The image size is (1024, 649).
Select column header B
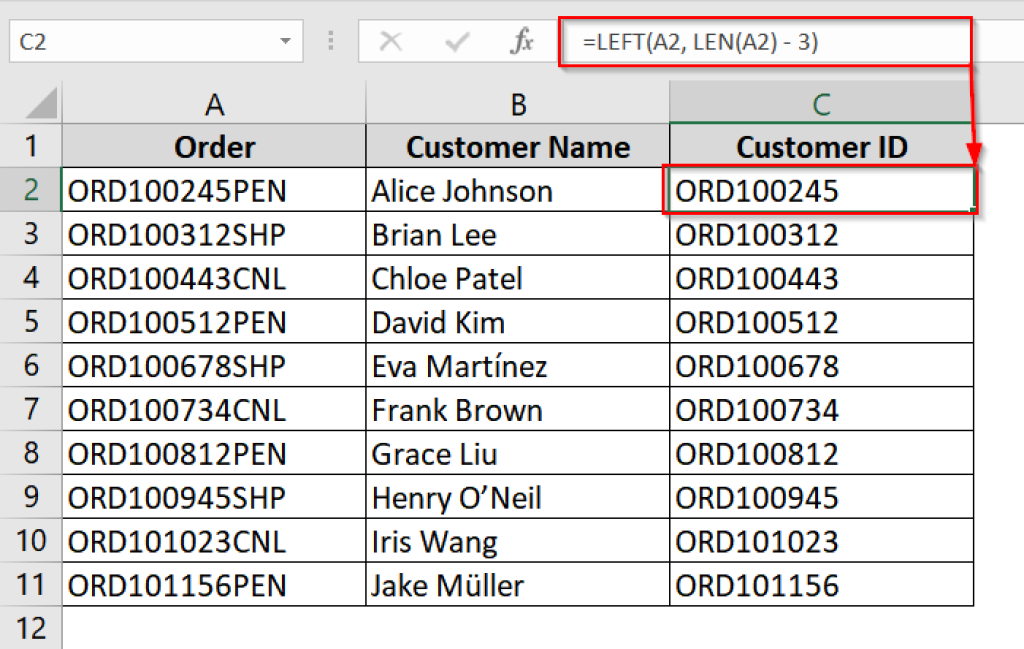[517, 103]
